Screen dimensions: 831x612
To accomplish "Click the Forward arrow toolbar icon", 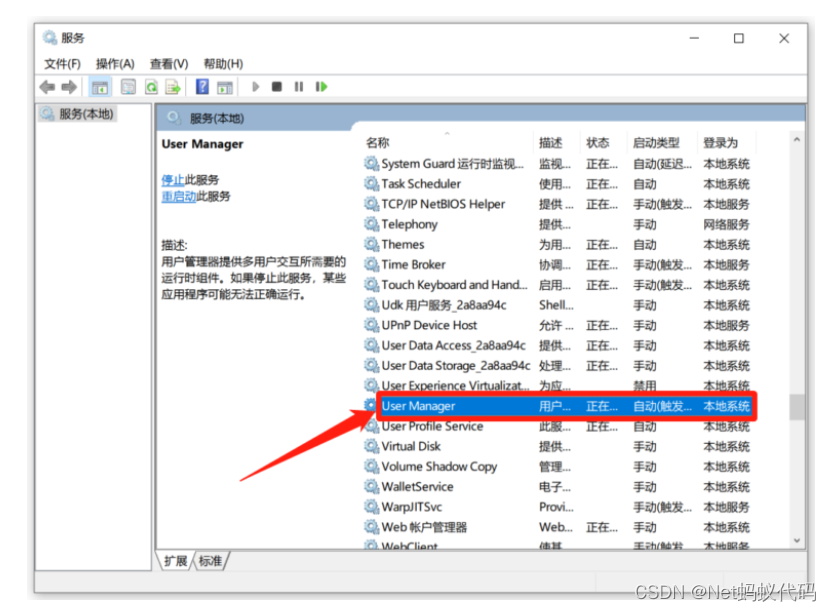I will point(69,86).
